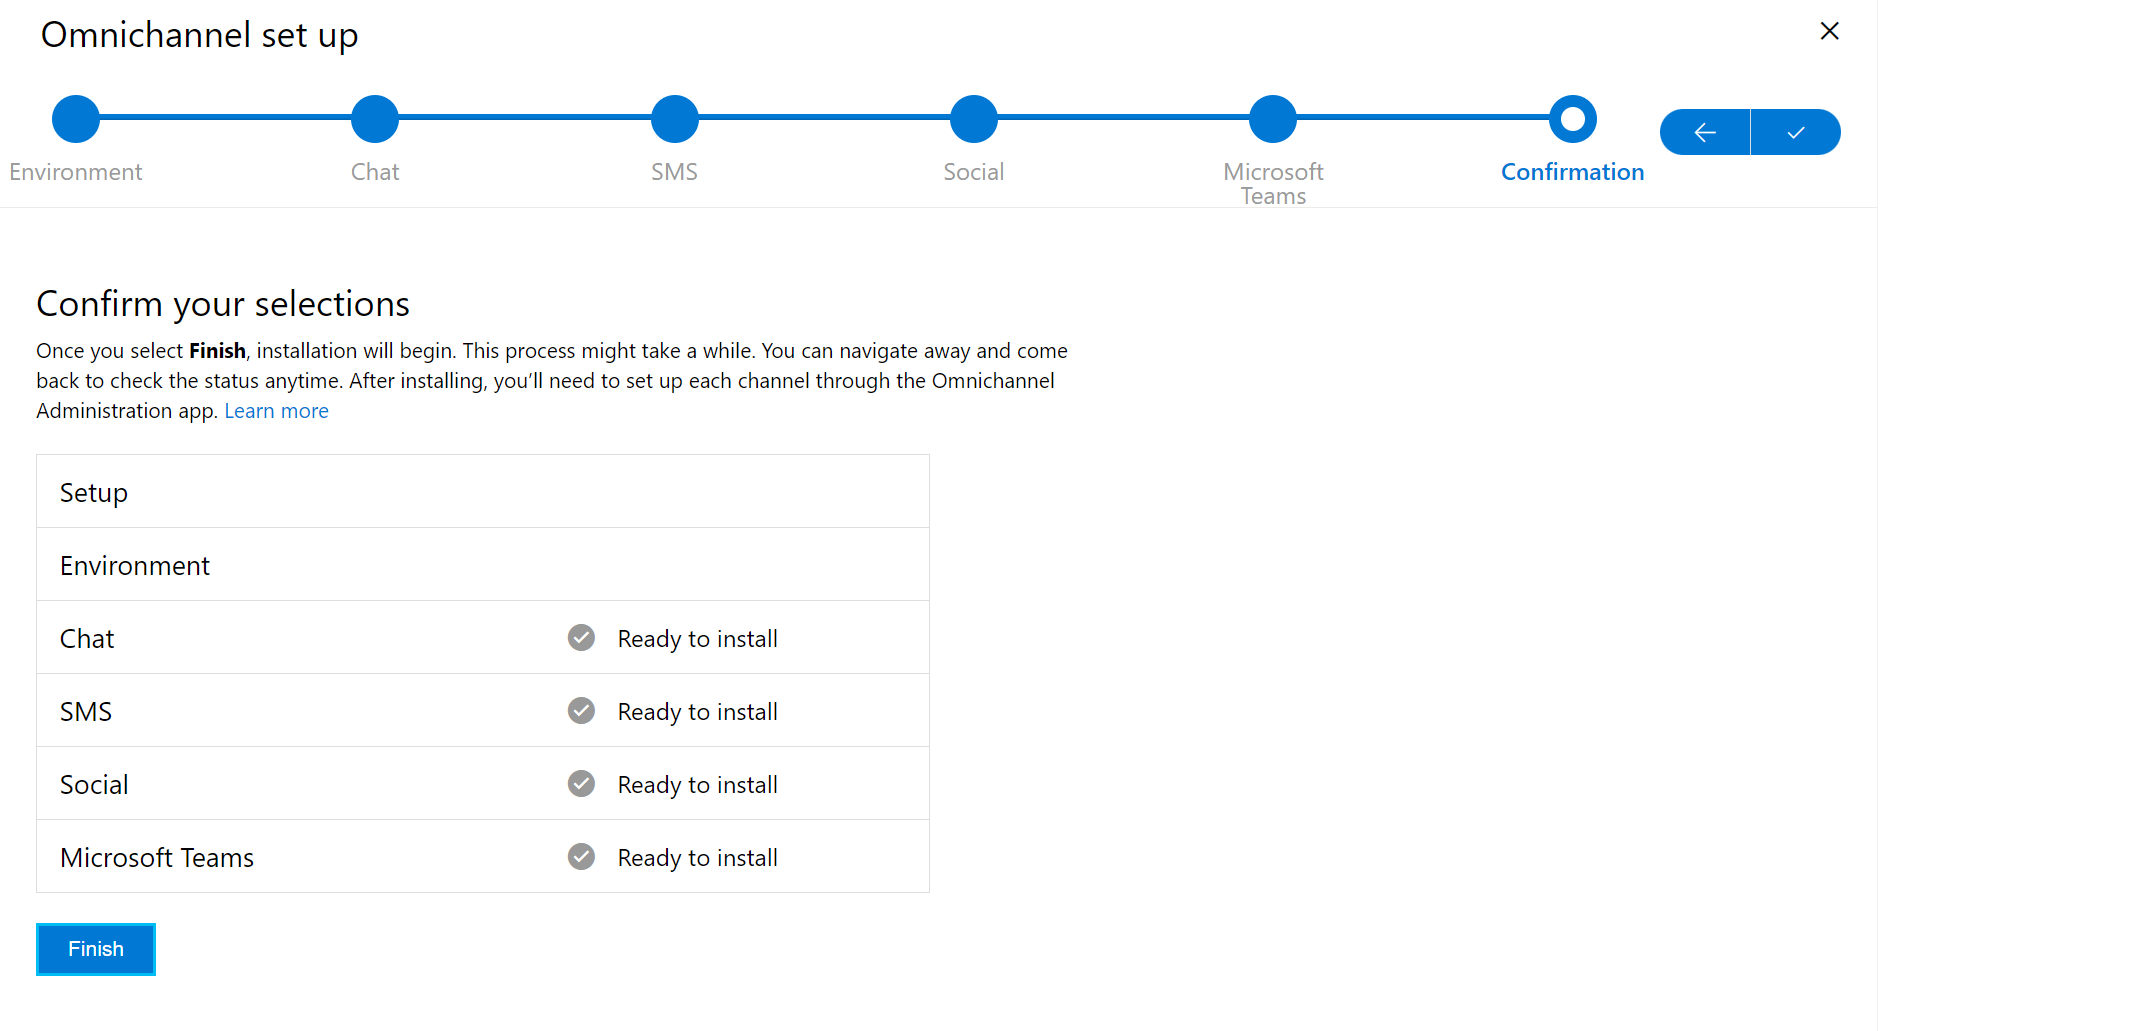Viewport: 2139px width, 1031px height.
Task: Close the Omnichannel set up dialog
Action: click(x=1829, y=31)
